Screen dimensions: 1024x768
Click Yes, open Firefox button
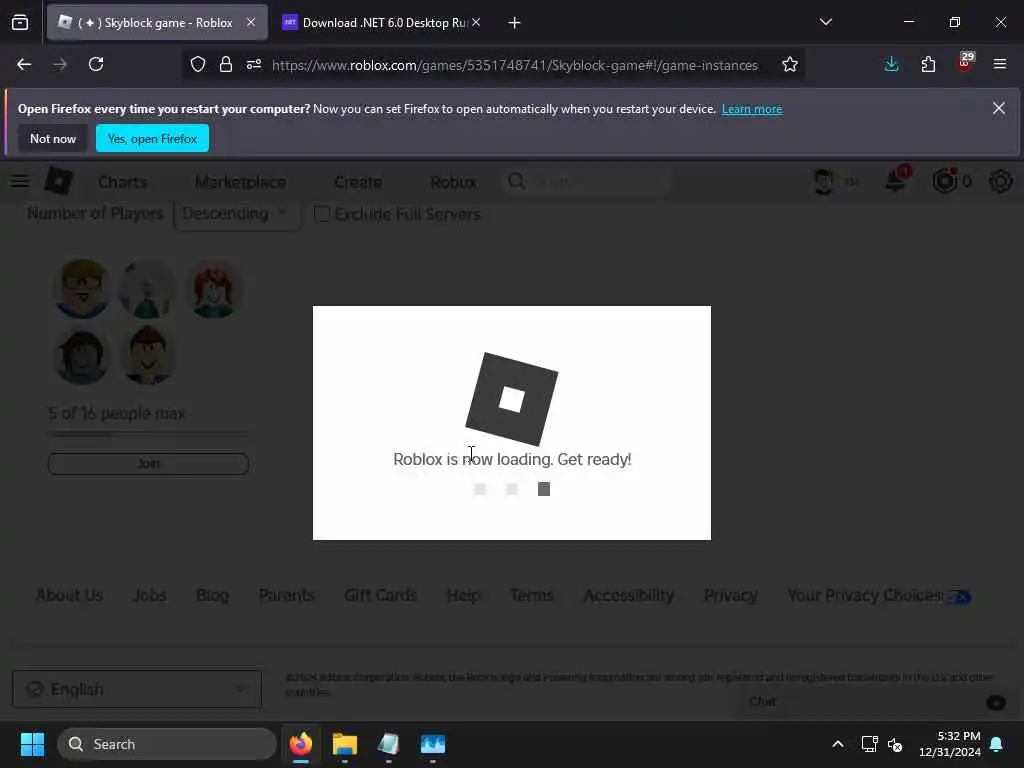[152, 138]
